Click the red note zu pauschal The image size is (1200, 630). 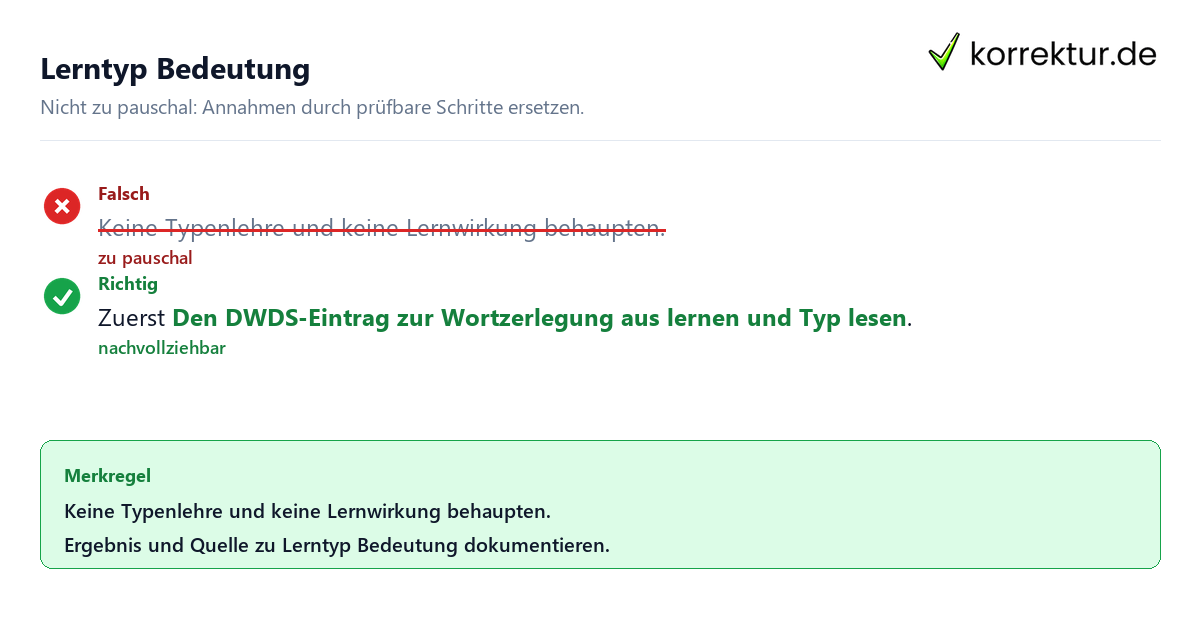145,258
